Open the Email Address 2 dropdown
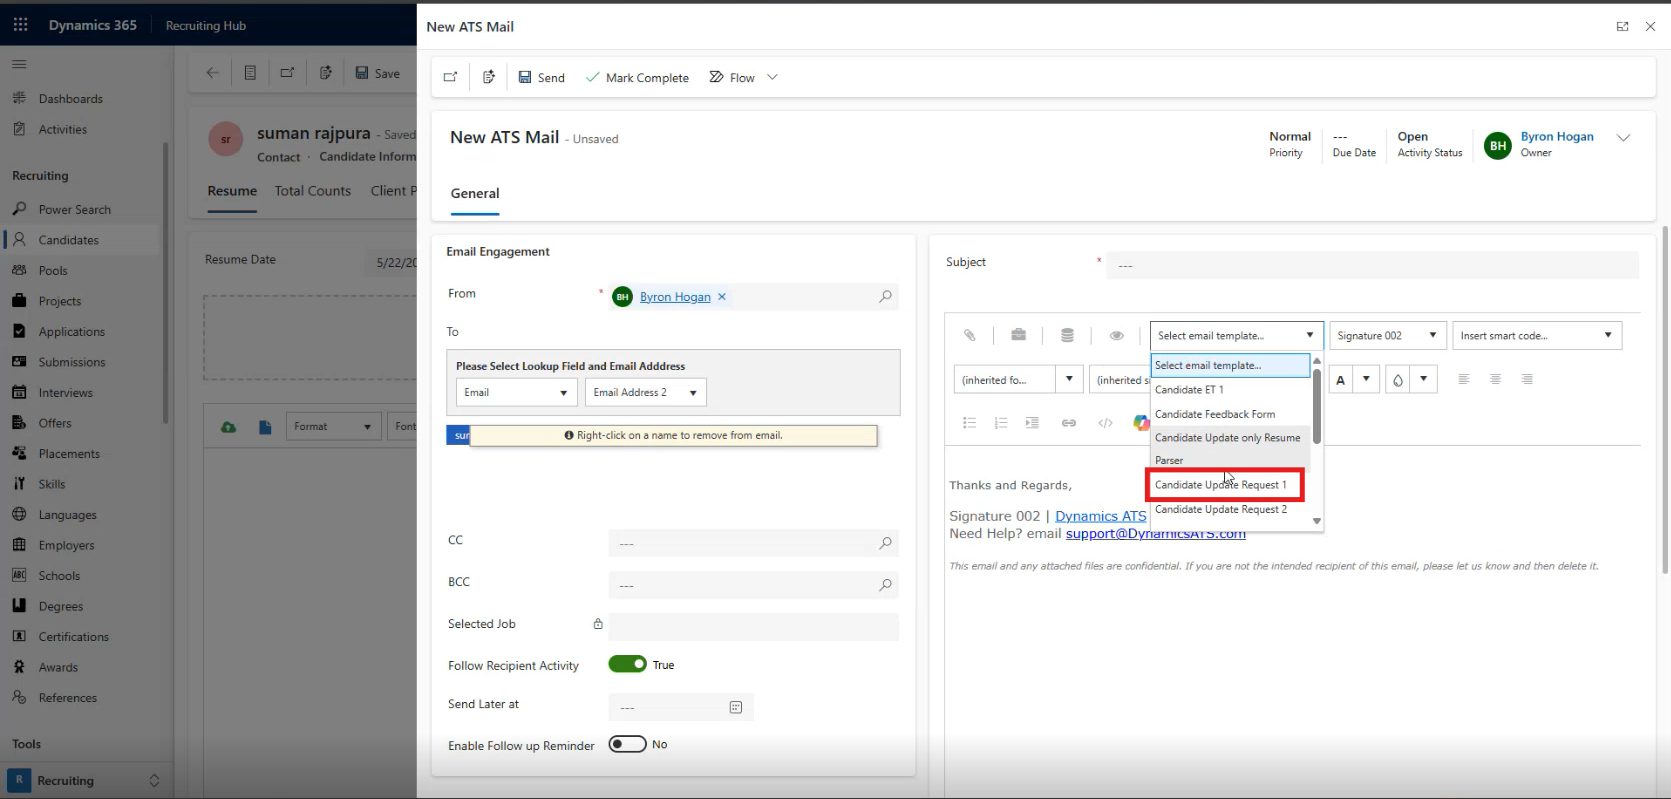Viewport: 1671px width, 799px height. 645,392
